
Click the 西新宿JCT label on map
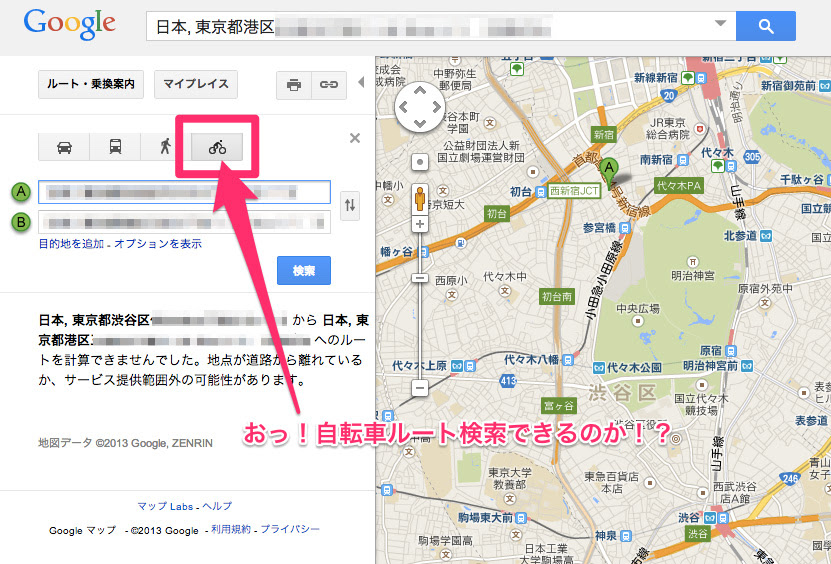pos(574,191)
